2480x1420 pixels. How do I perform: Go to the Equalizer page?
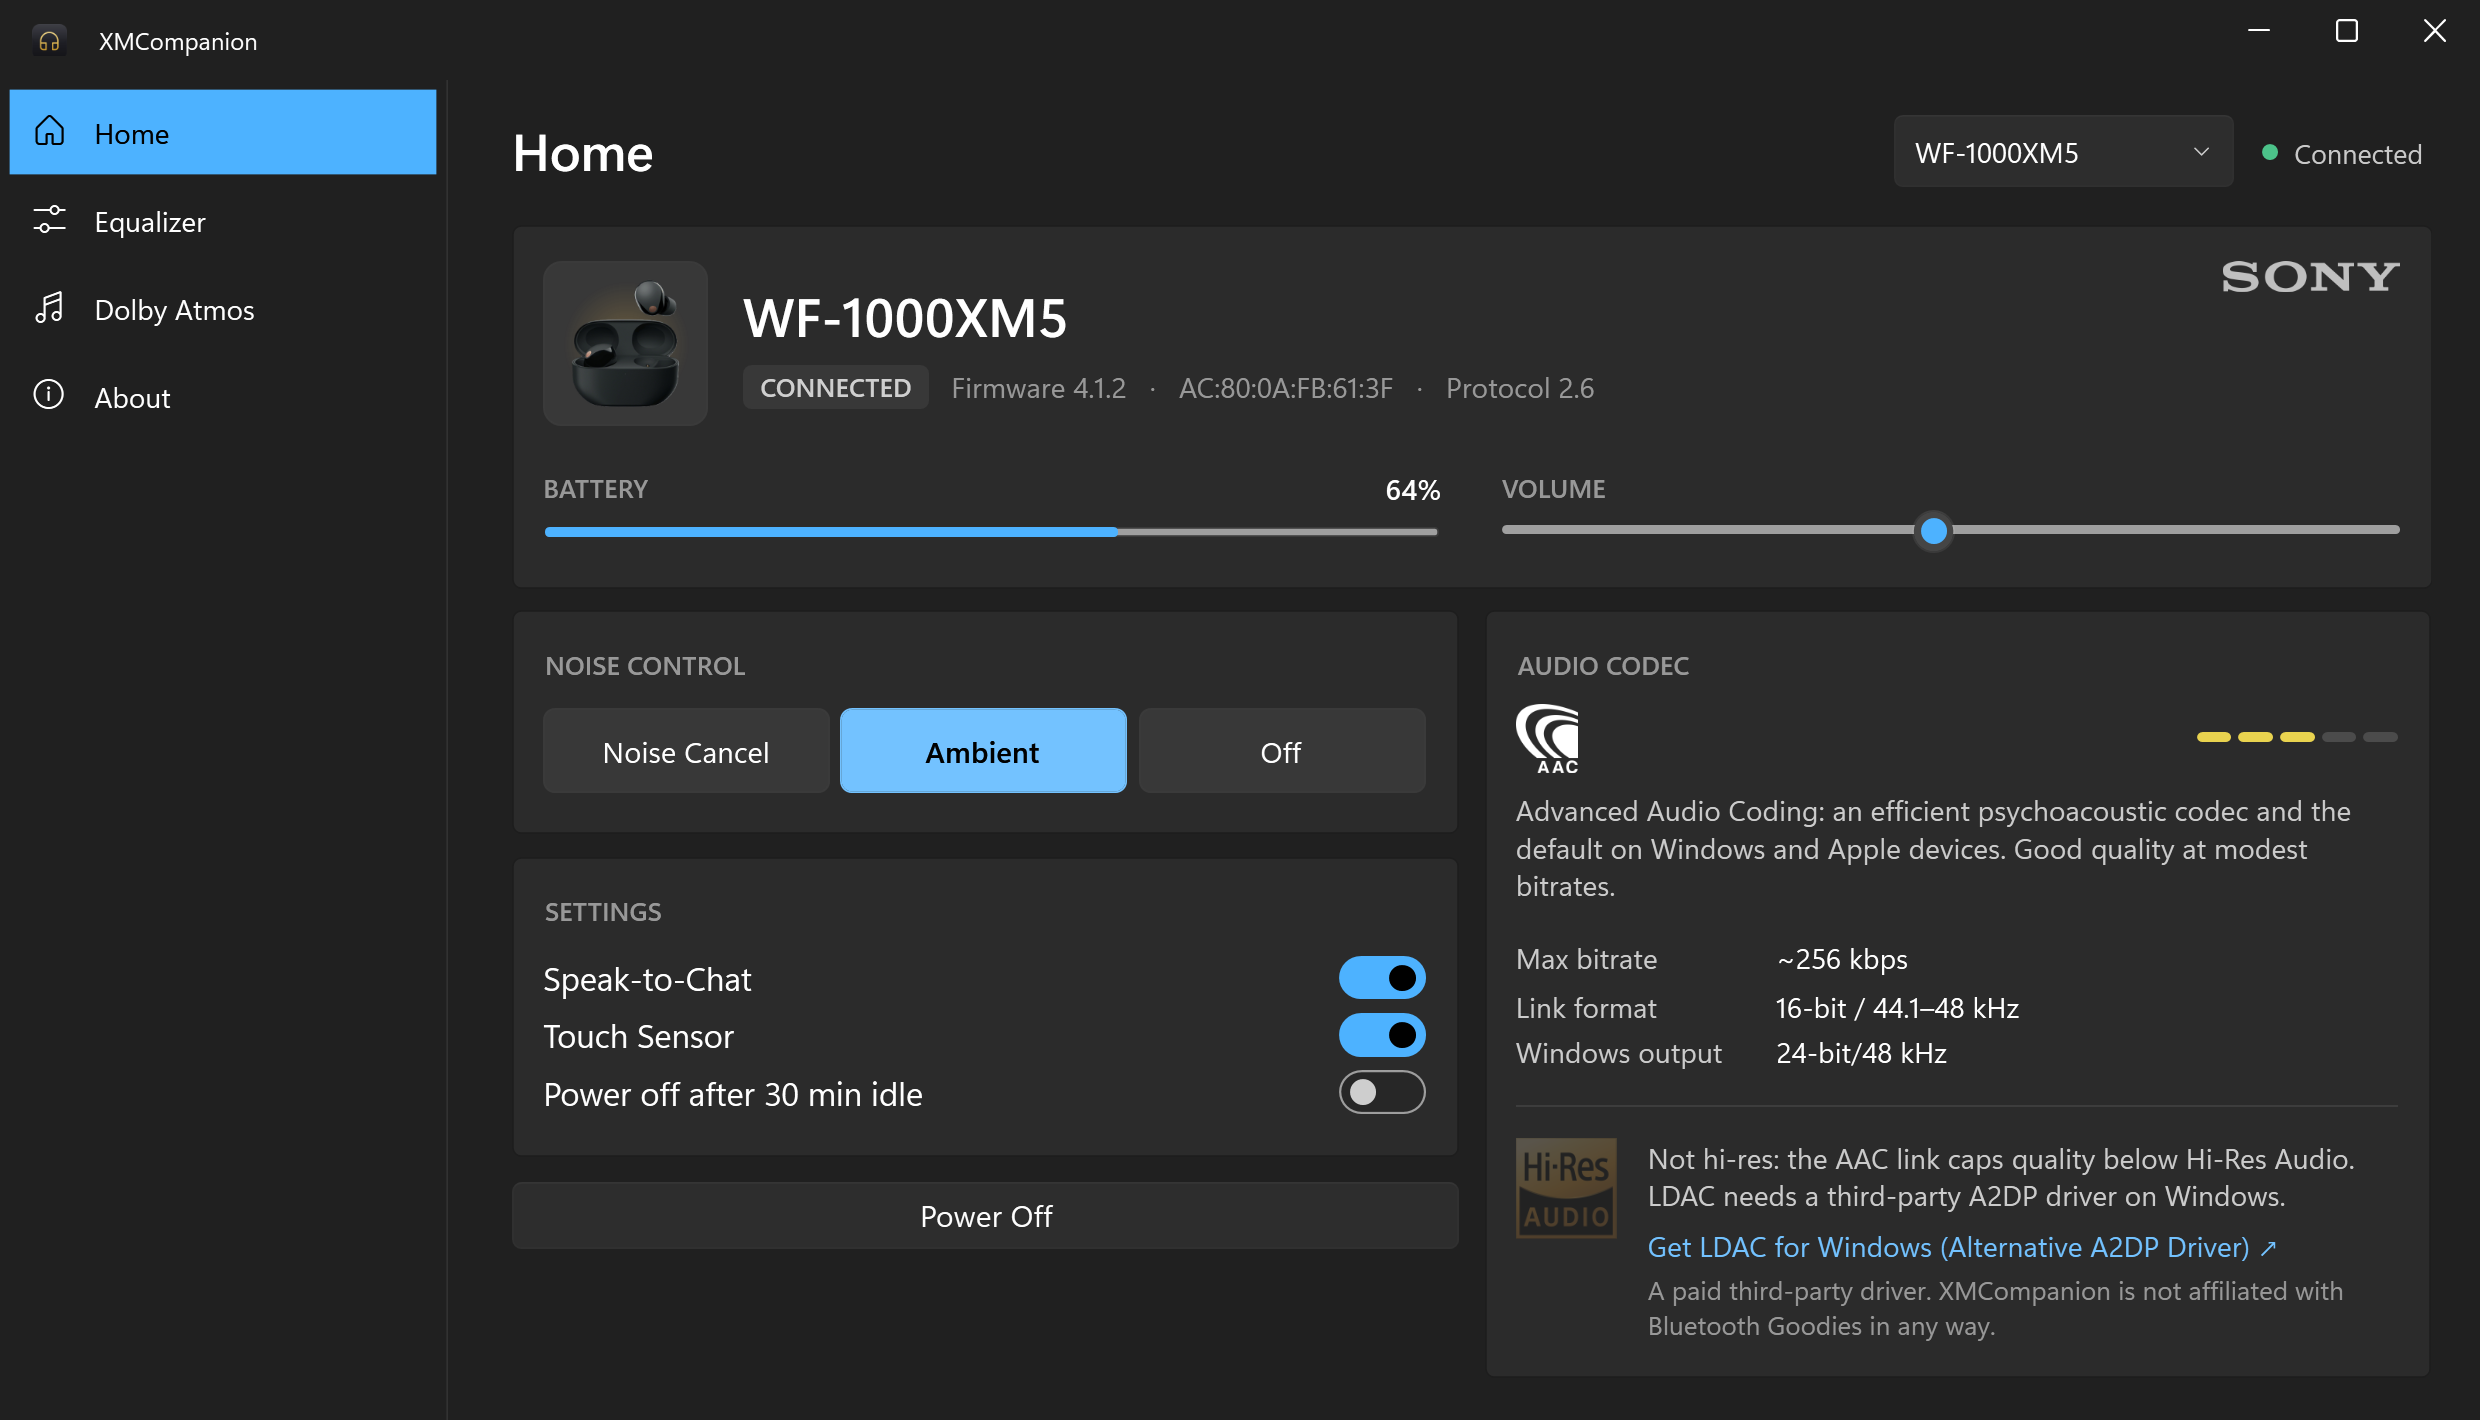click(x=223, y=220)
